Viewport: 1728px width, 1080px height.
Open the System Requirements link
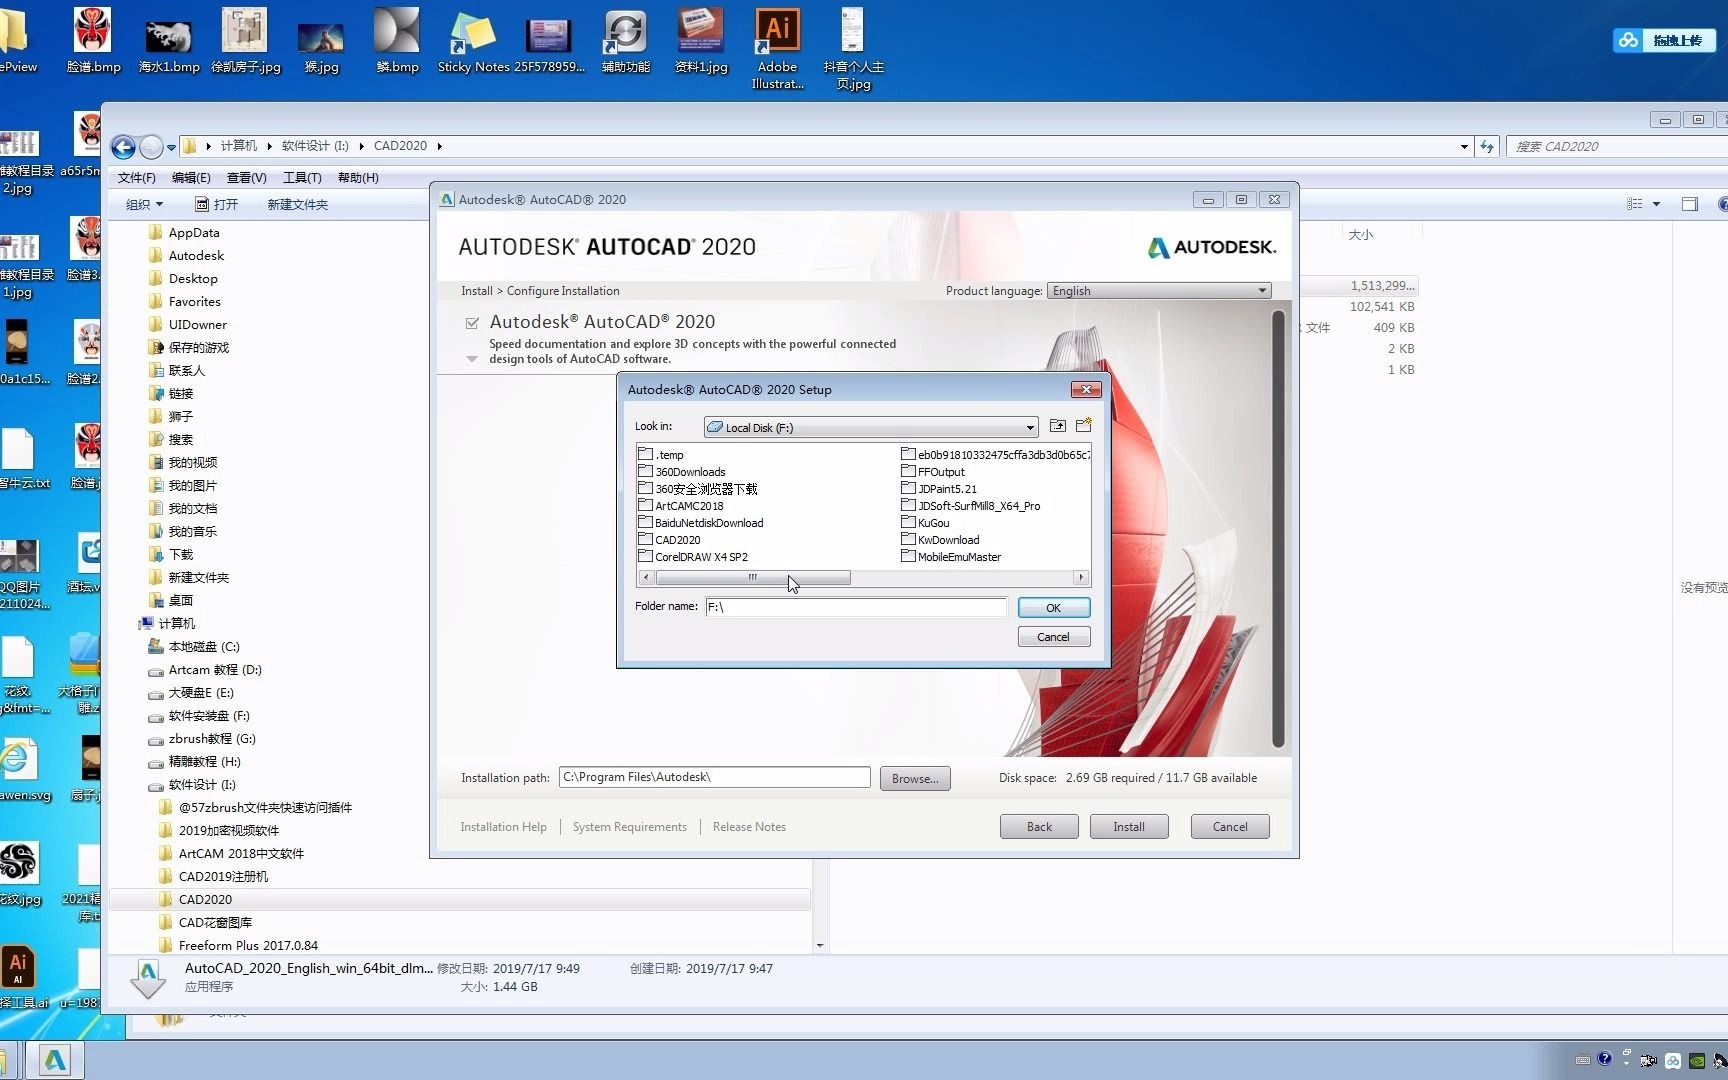(629, 827)
